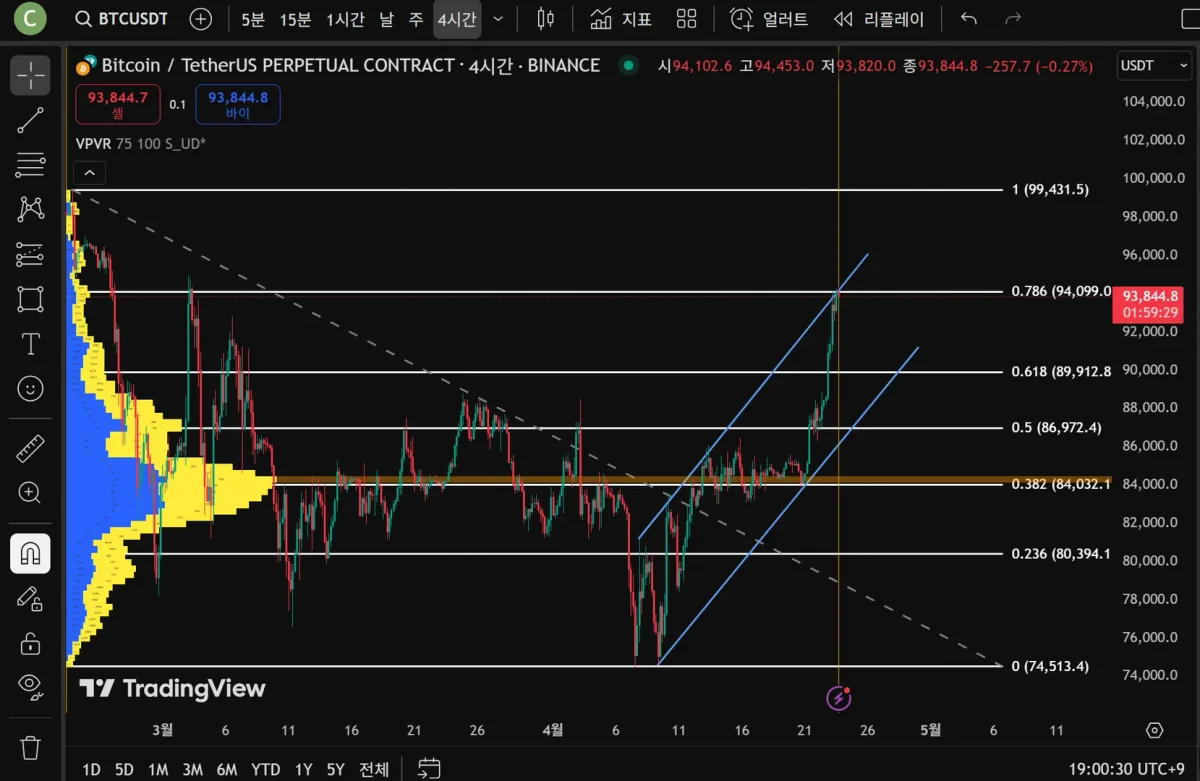Switch to 주 weekly timeframe
The height and width of the screenshot is (781, 1200).
(416, 19)
